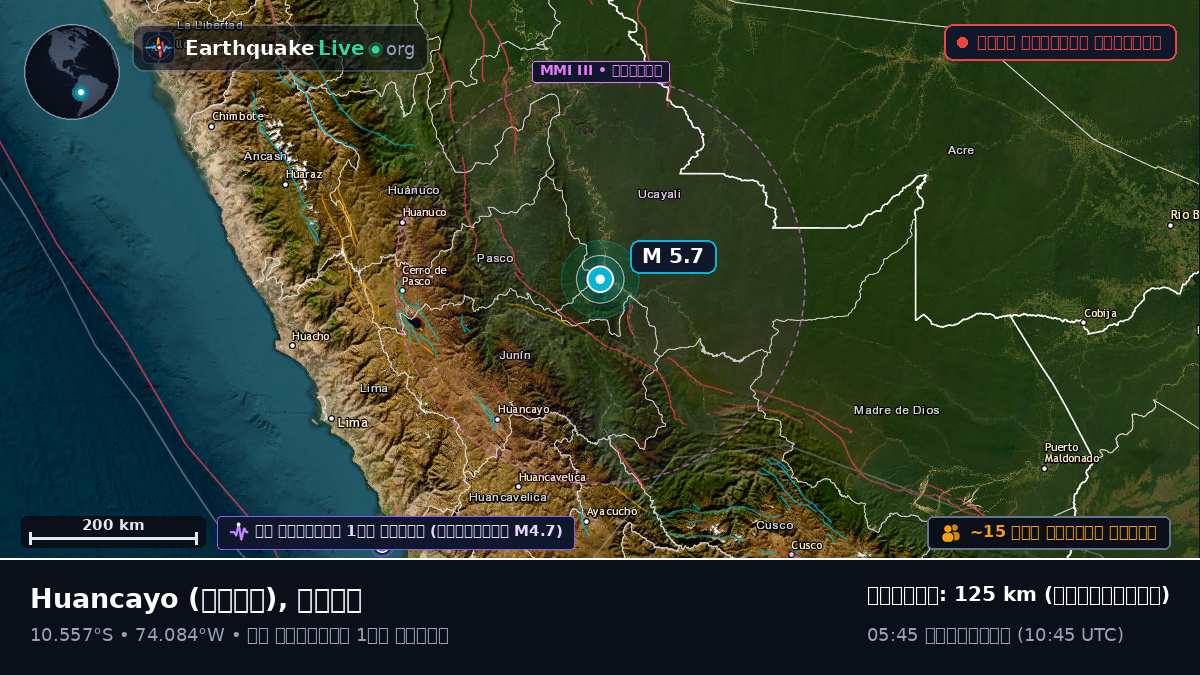Viewport: 1200px width, 675px height.
Task: Click the MMI III intensity label
Action: (x=601, y=71)
